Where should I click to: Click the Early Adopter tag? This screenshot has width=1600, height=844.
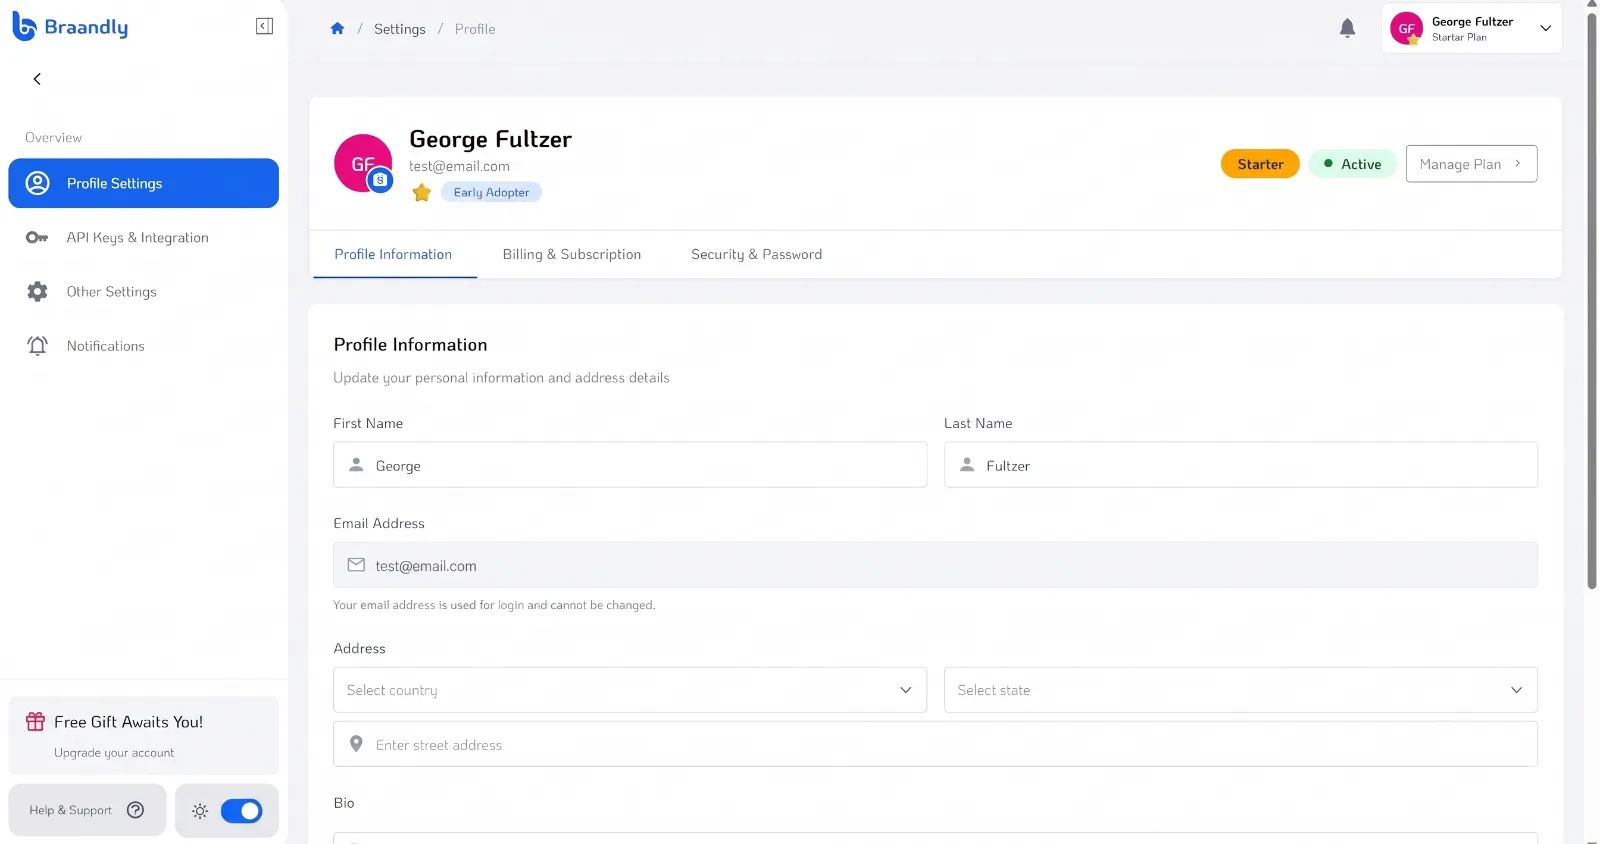pos(491,192)
